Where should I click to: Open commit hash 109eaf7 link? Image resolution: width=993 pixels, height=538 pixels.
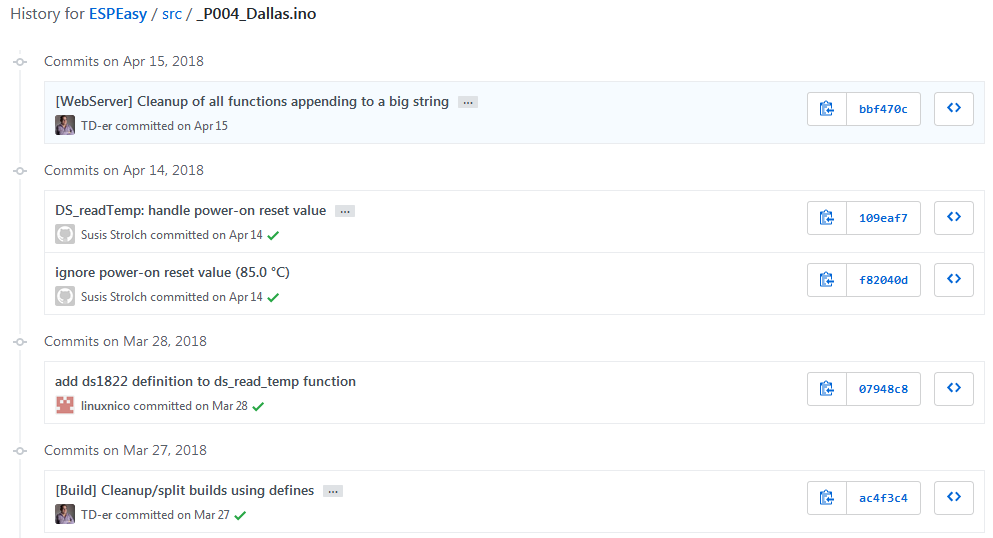883,218
